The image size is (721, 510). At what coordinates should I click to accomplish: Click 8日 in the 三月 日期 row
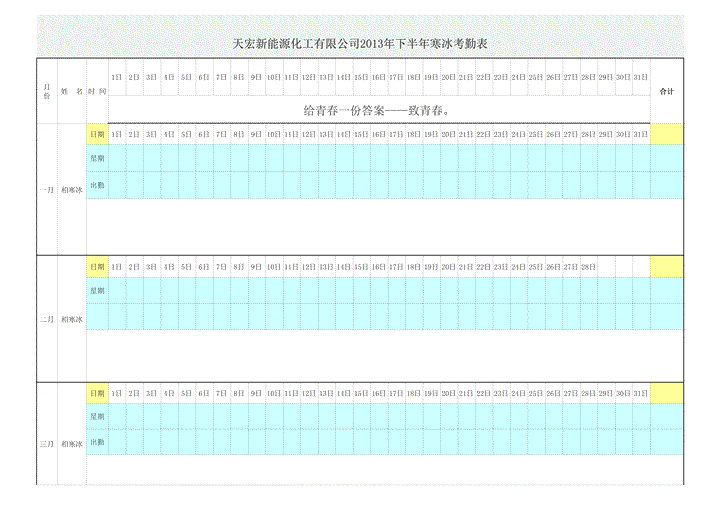click(x=239, y=393)
